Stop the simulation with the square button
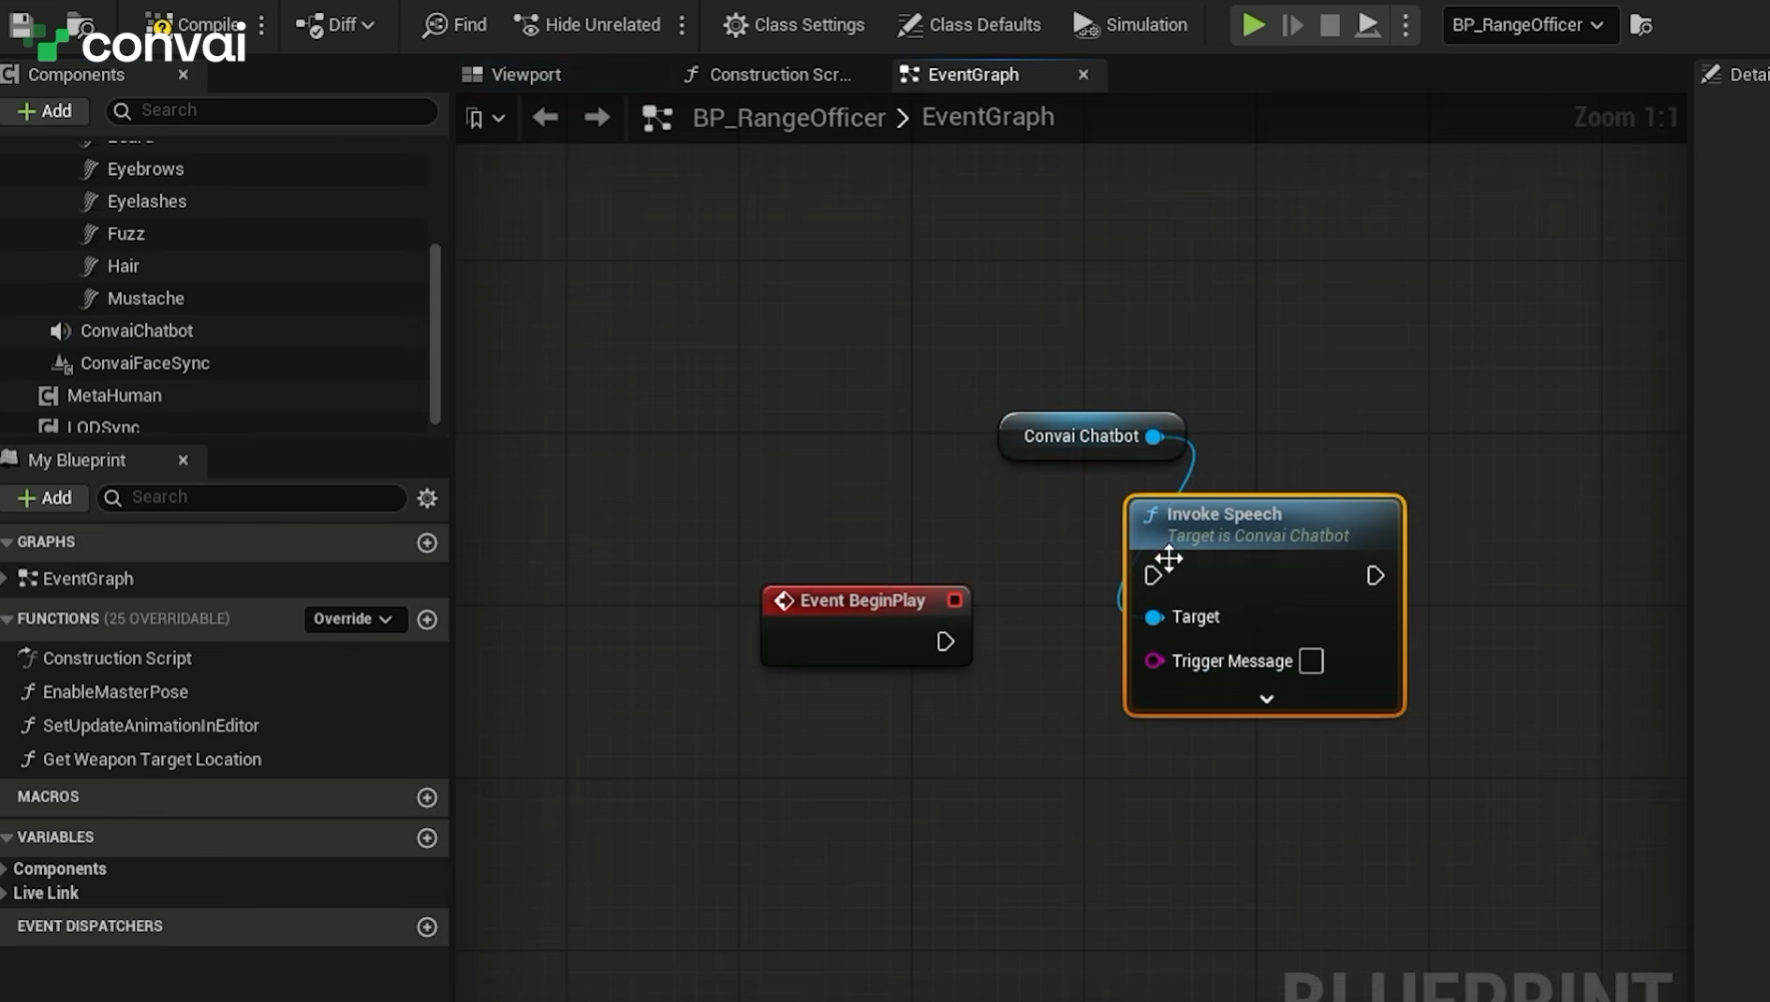 coord(1329,25)
